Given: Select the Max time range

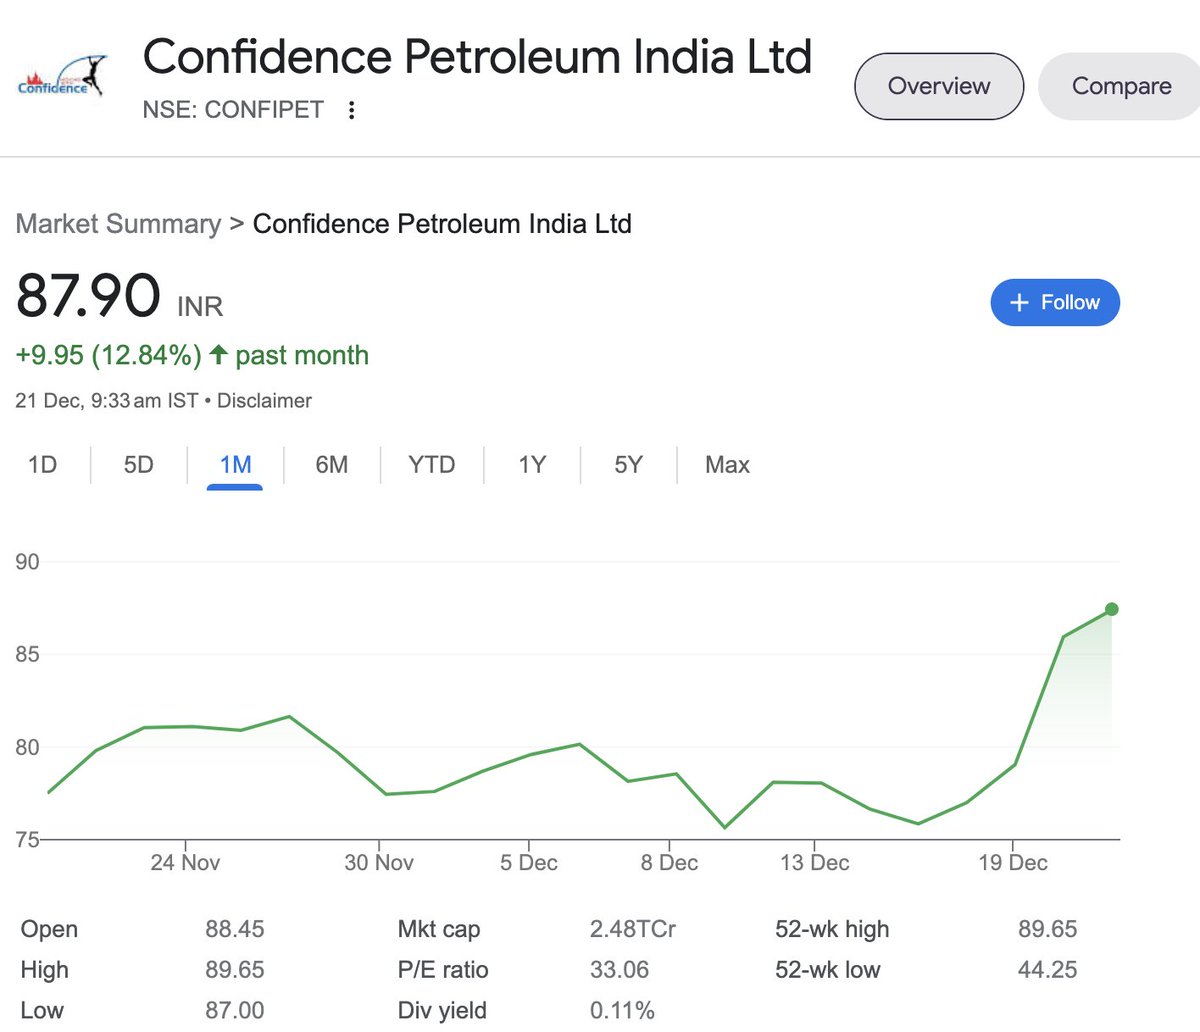Looking at the screenshot, I should tap(727, 465).
